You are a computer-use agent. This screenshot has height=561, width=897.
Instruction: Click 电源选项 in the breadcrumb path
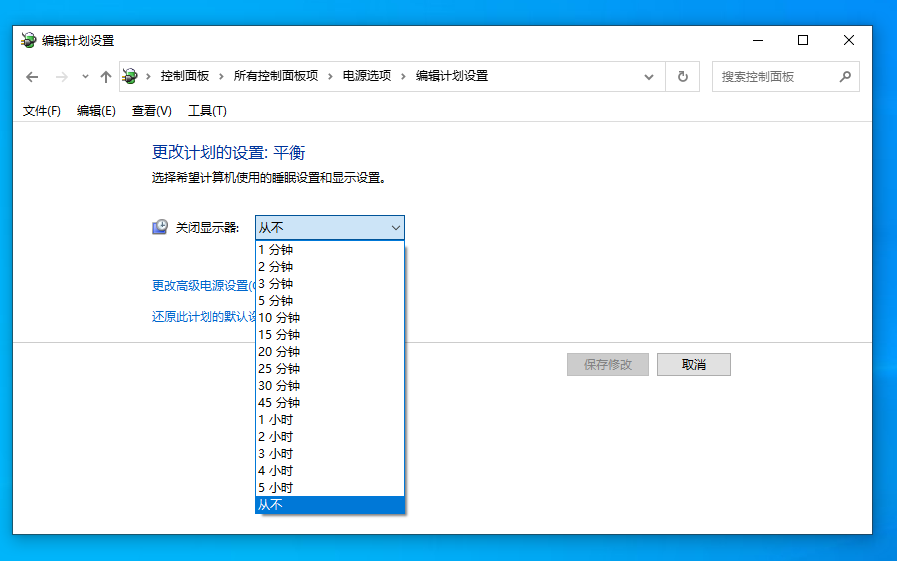[x=367, y=77]
